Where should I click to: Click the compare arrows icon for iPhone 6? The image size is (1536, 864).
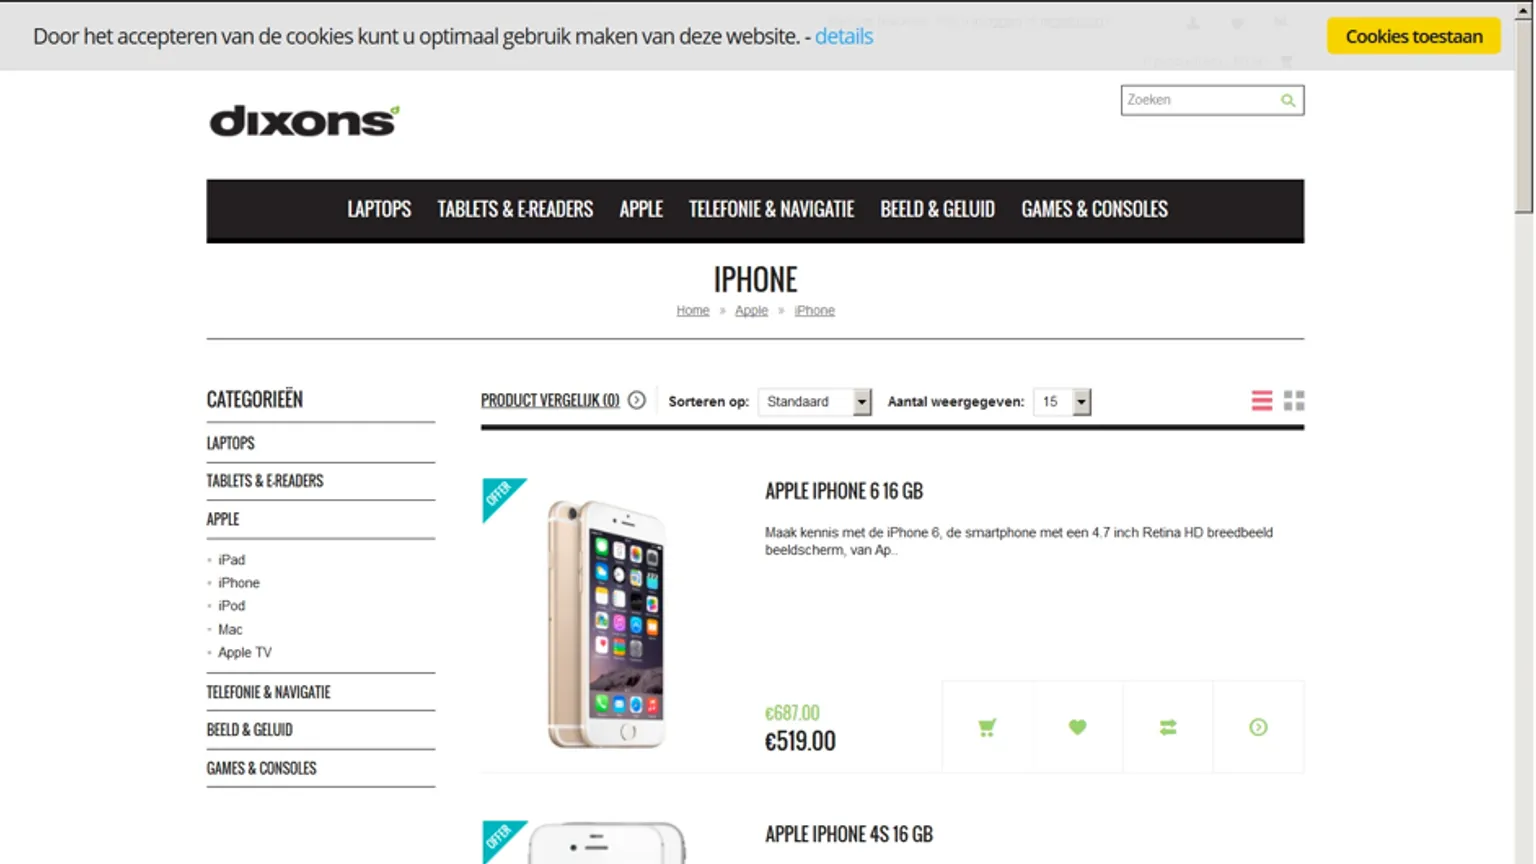[1168, 727]
